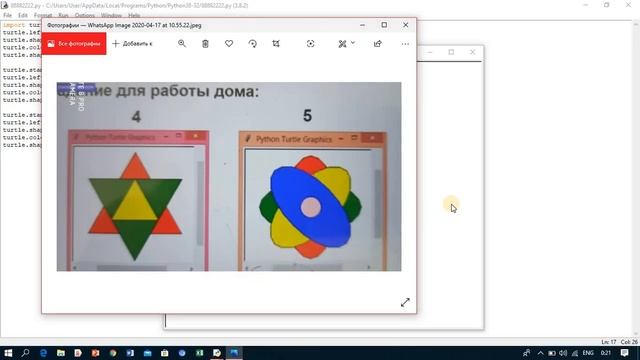The width and height of the screenshot is (640, 360).
Task: Open the File menu in IDLE
Action: 7,16
